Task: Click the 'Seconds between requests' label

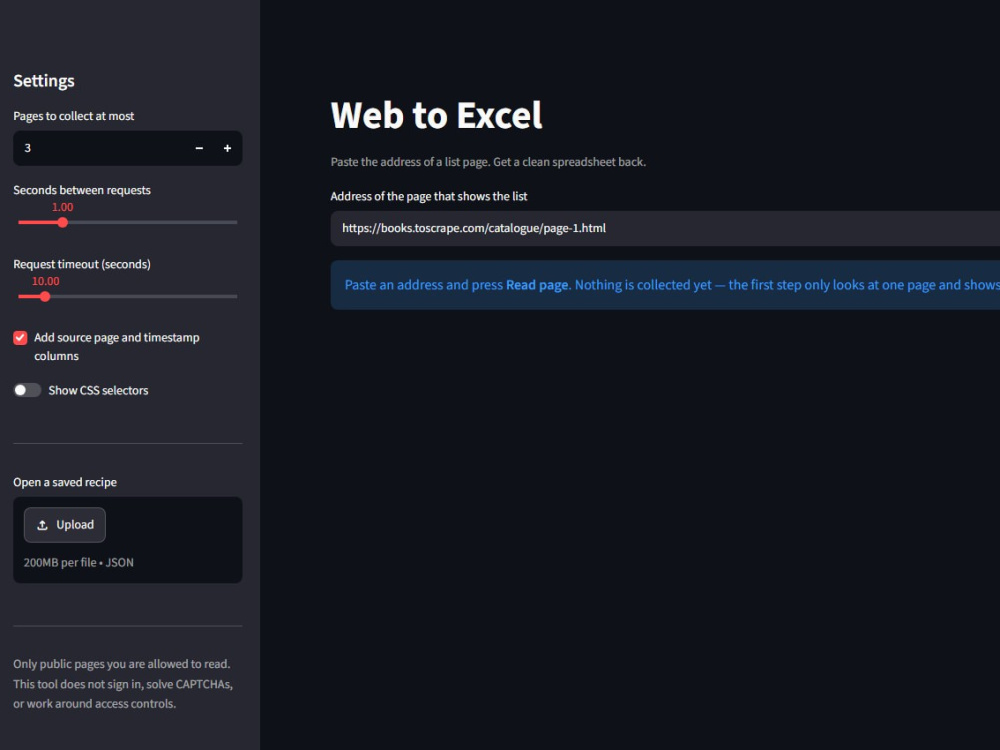Action: [x=82, y=190]
